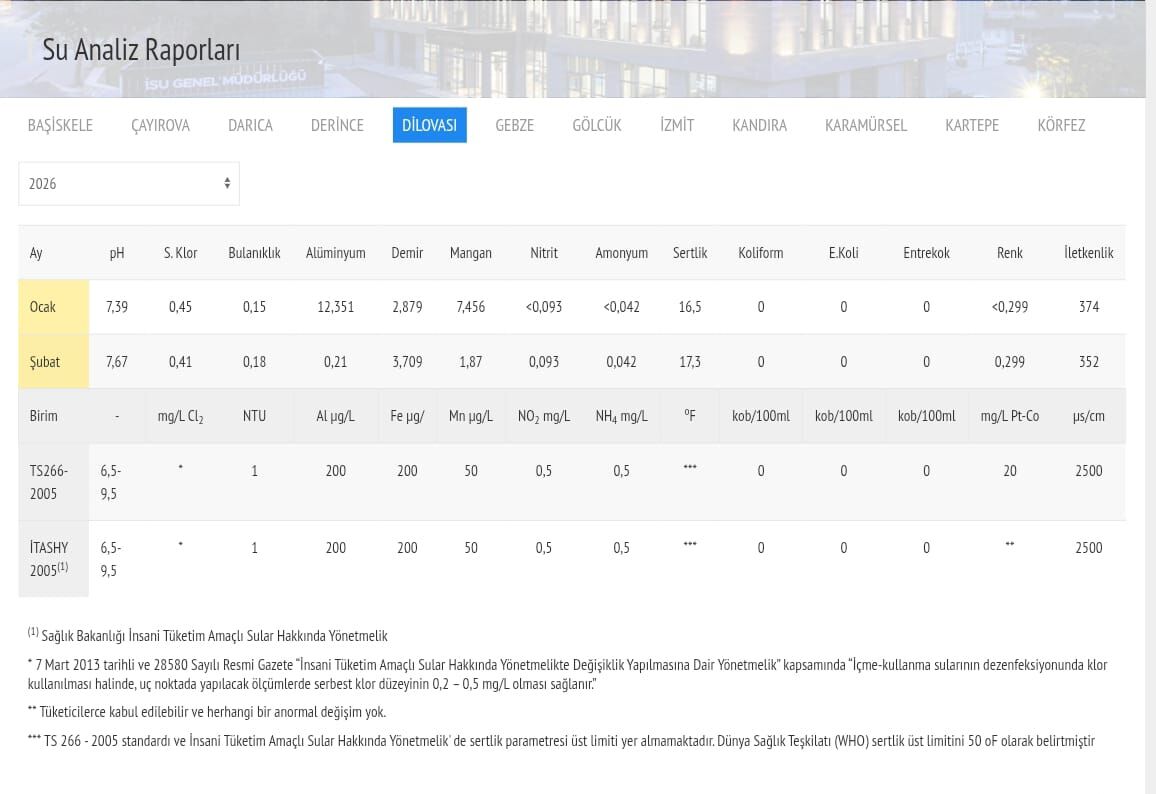Go to the DERİNCE tab
Image resolution: width=1156 pixels, height=794 pixels.
point(337,125)
